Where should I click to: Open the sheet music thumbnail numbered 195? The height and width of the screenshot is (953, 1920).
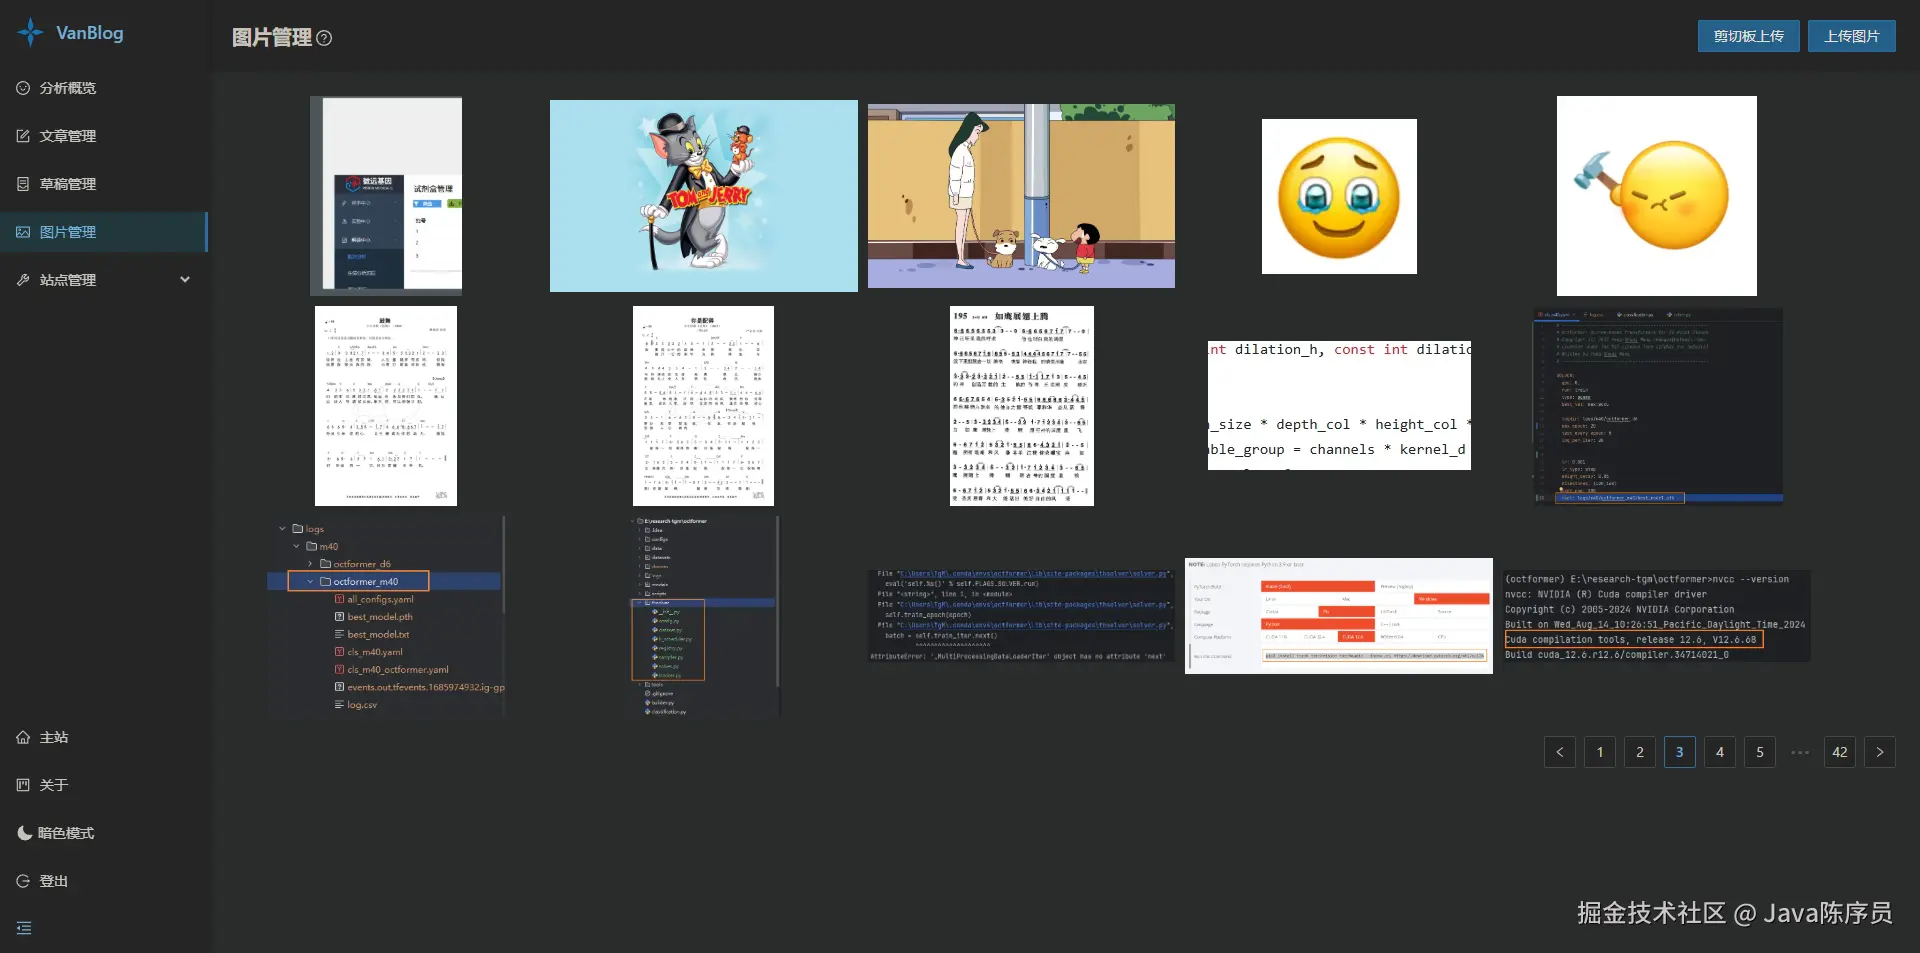[1021, 406]
